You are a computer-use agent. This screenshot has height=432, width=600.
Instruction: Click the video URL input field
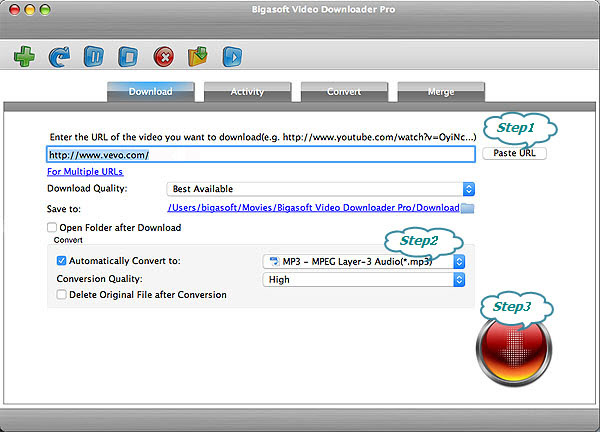coord(261,155)
